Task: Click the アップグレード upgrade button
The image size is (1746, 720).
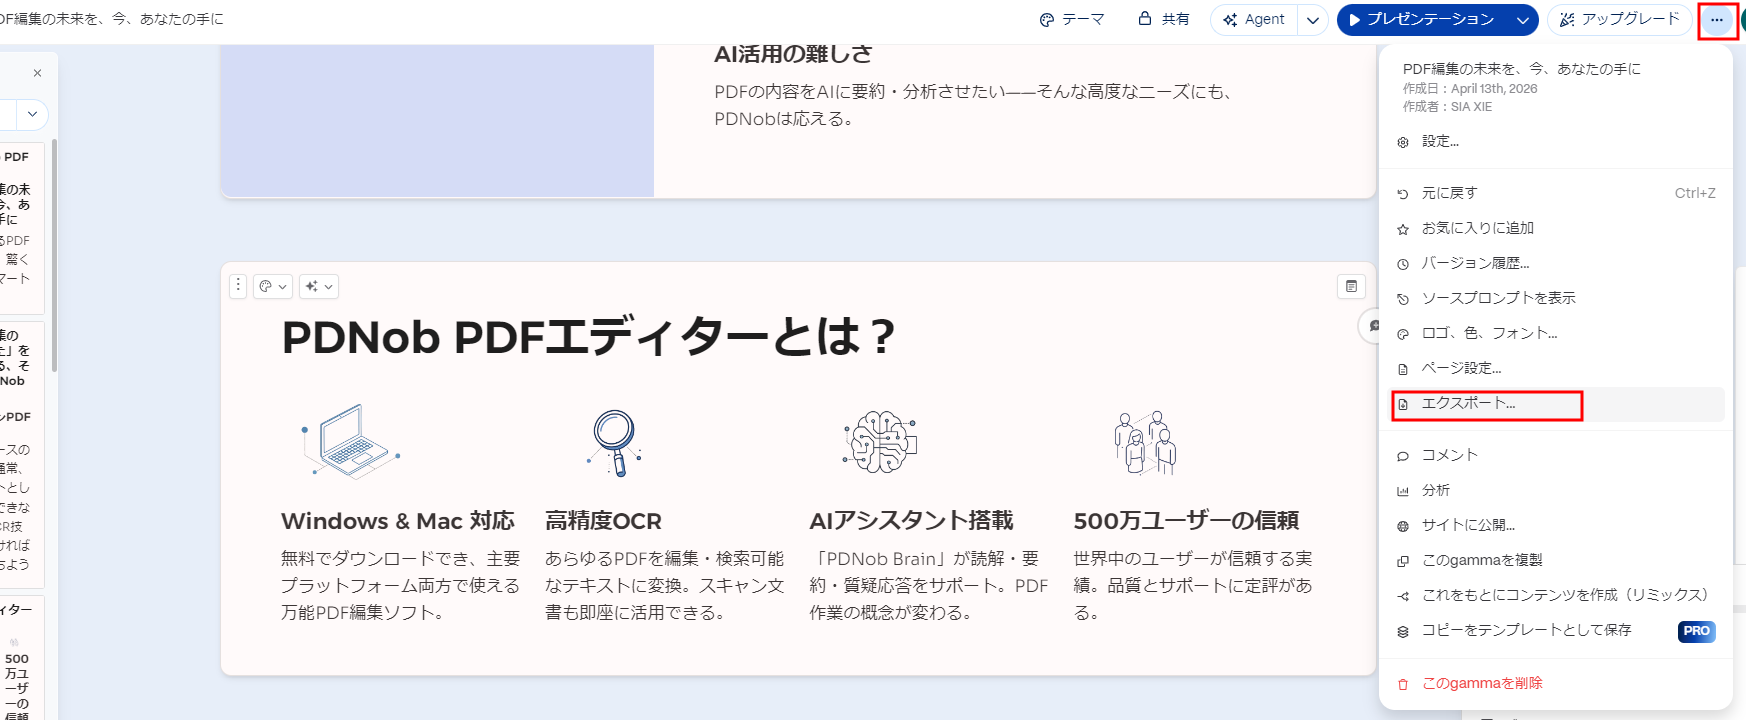Action: point(1619,20)
